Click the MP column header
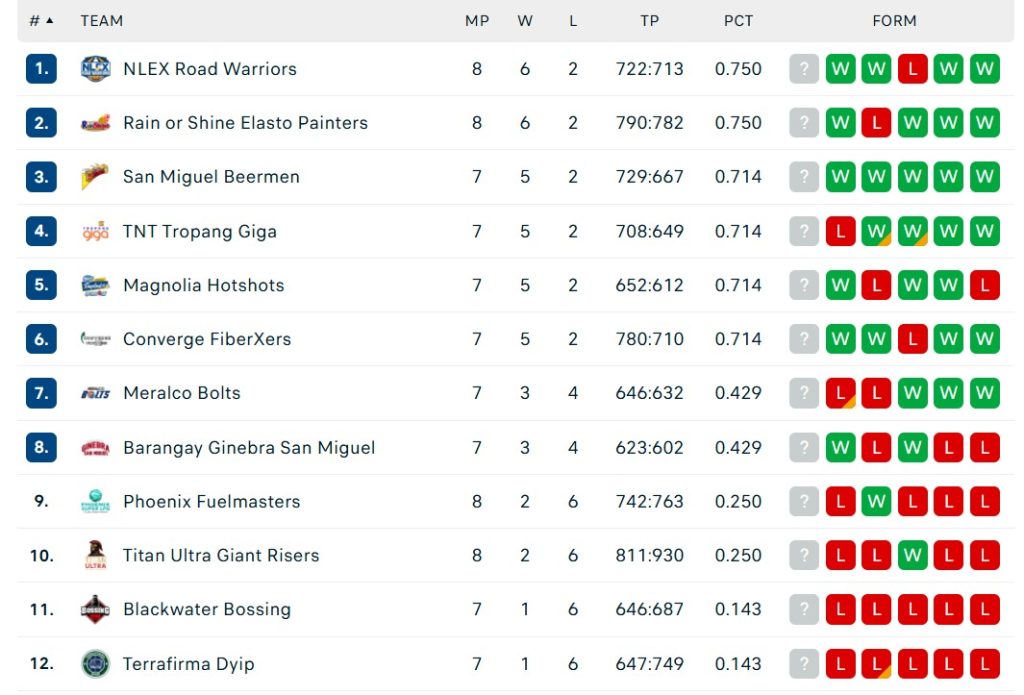This screenshot has width=1024, height=695. coord(477,20)
